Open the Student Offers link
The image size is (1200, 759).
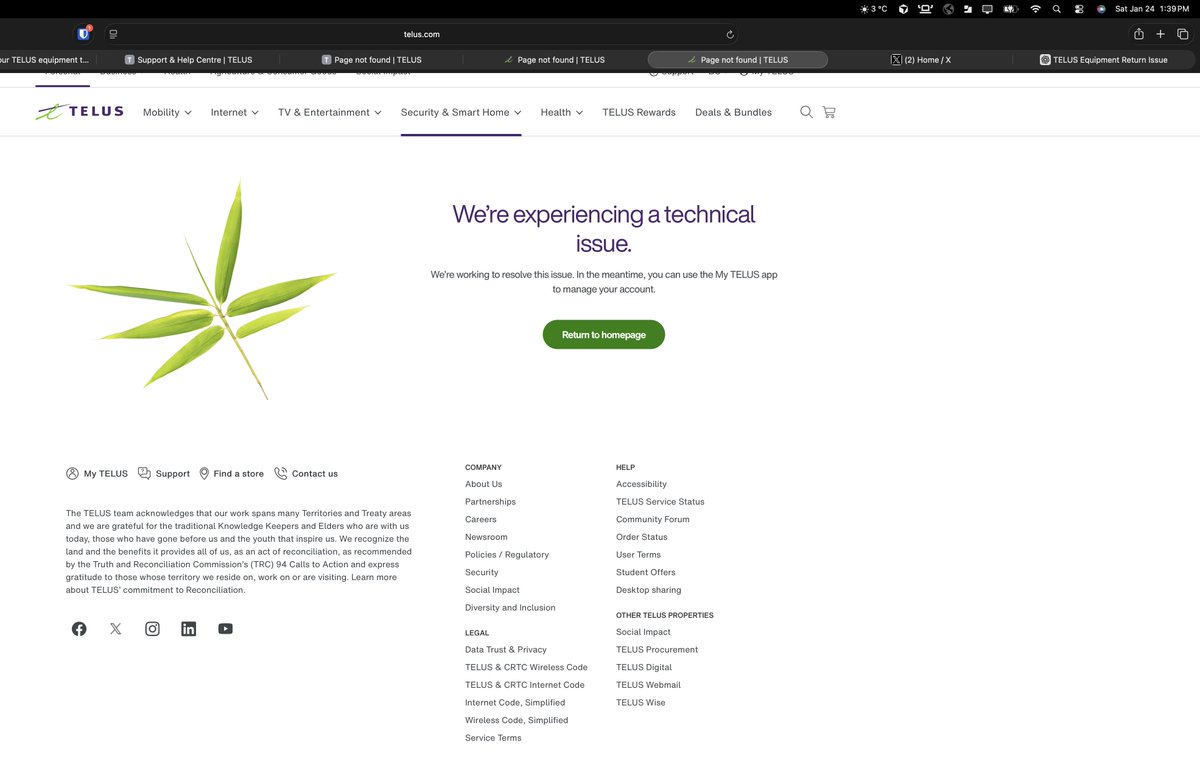click(x=646, y=573)
